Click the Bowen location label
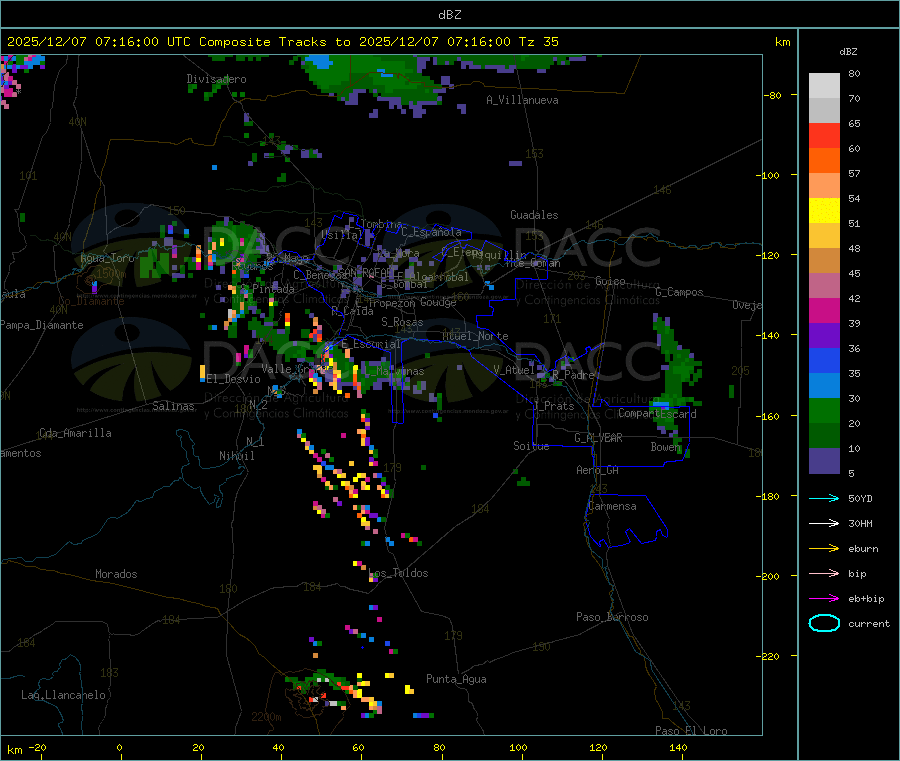The width and height of the screenshot is (900, 761). 666,446
